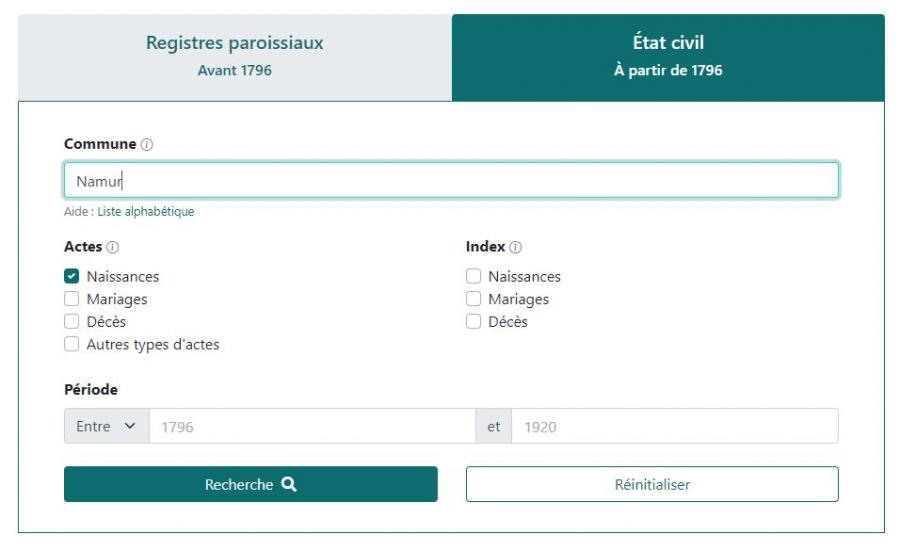Click the Recherche button
Viewport: 900px width, 551px height.
[251, 484]
